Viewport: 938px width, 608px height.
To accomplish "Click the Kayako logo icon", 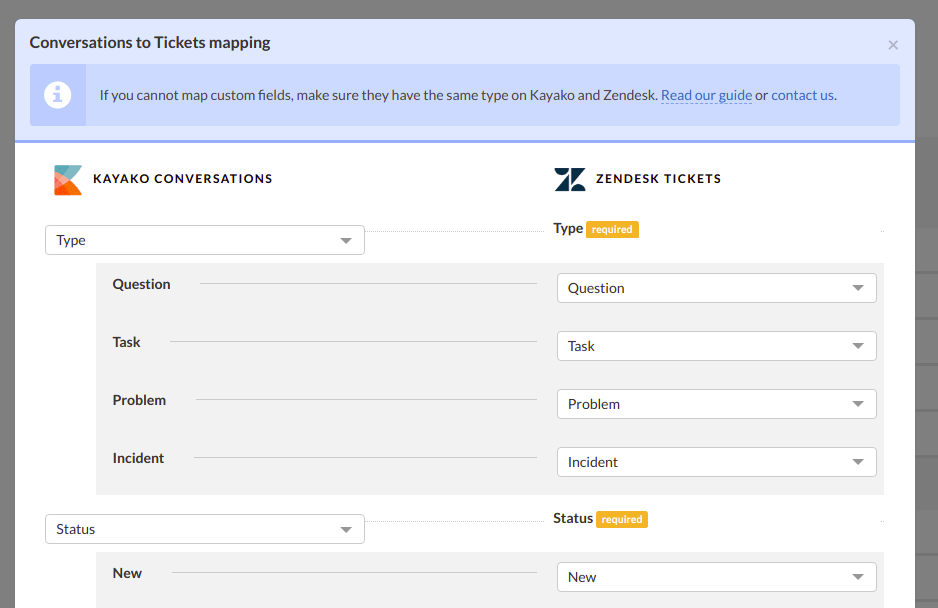I will pyautogui.click(x=68, y=180).
